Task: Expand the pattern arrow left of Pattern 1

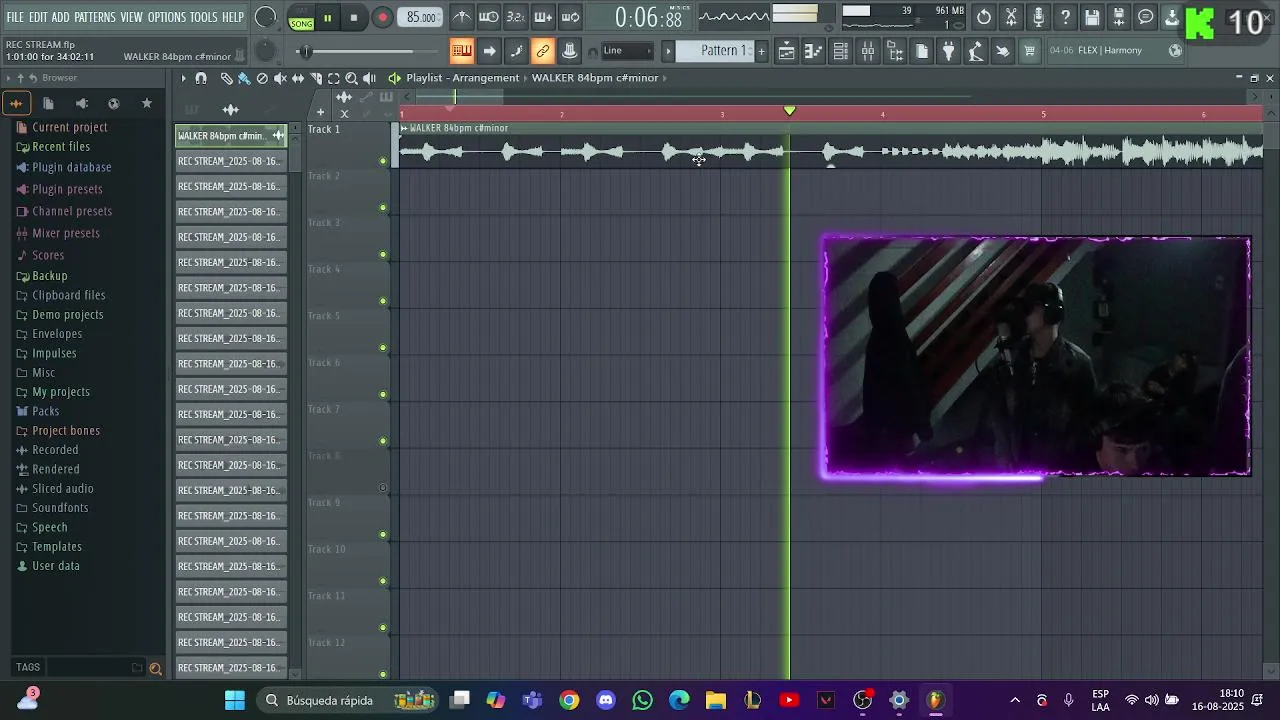Action: tap(668, 51)
